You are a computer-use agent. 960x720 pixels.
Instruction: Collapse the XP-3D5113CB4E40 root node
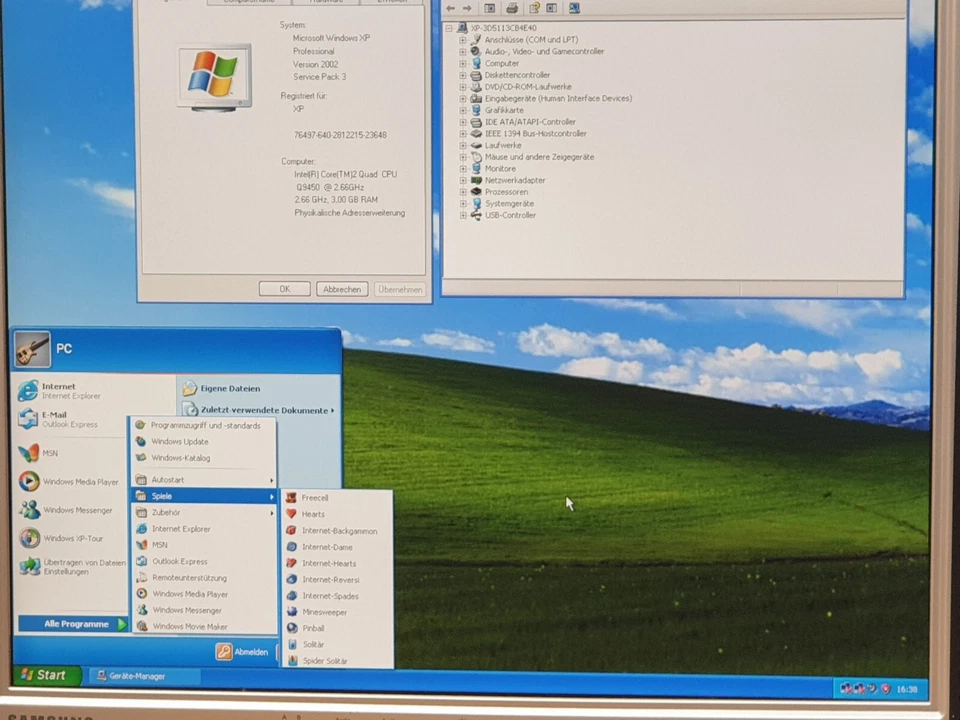pos(448,27)
